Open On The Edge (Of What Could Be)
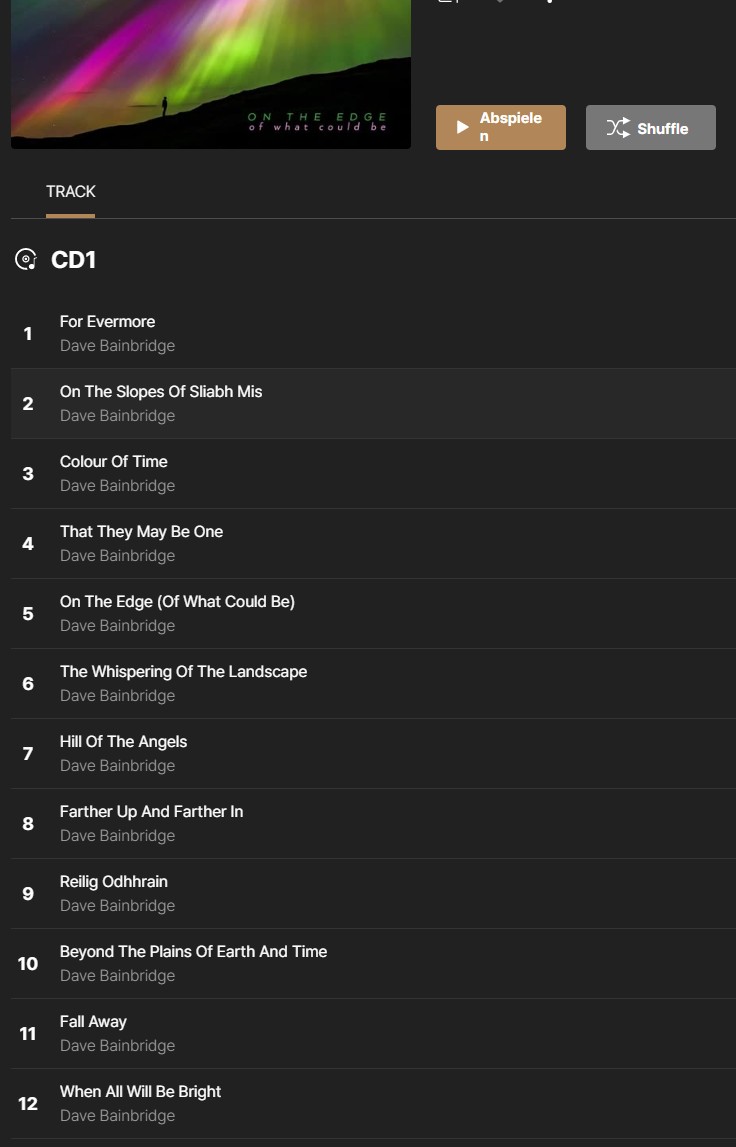Image resolution: width=736 pixels, height=1147 pixels. [373, 614]
